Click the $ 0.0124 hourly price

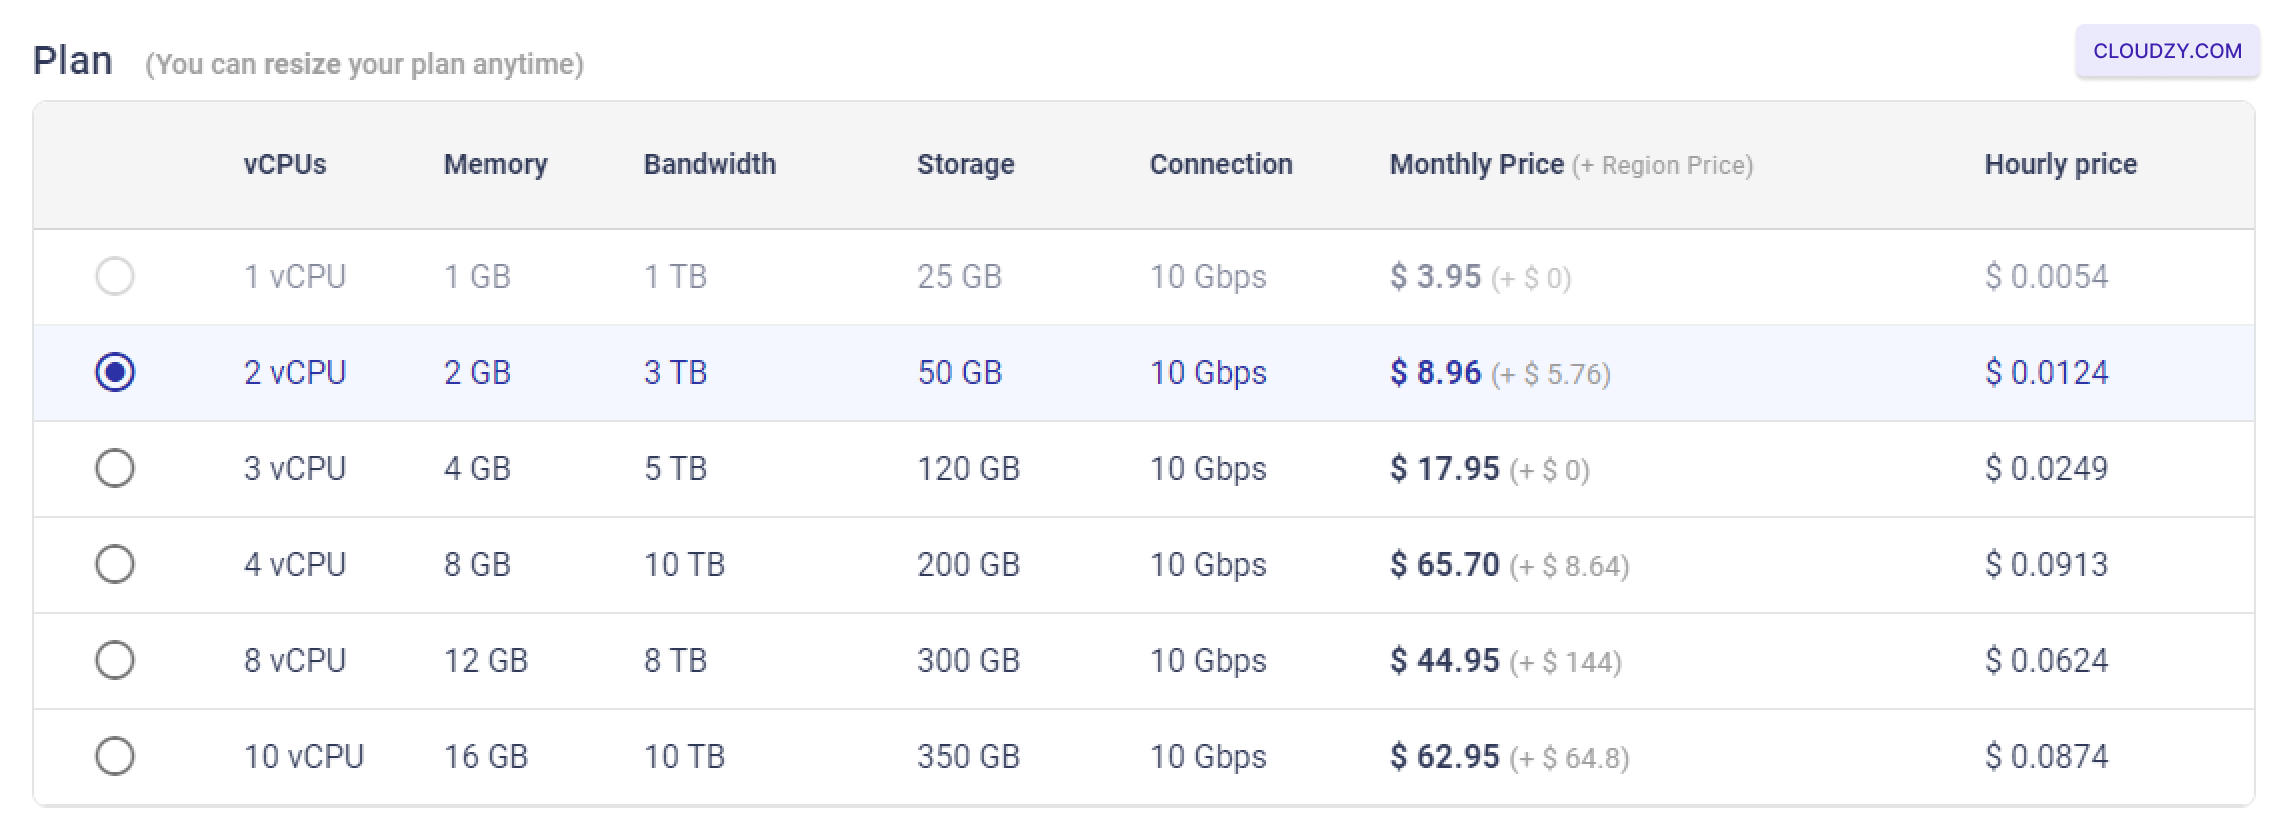[x=2046, y=372]
